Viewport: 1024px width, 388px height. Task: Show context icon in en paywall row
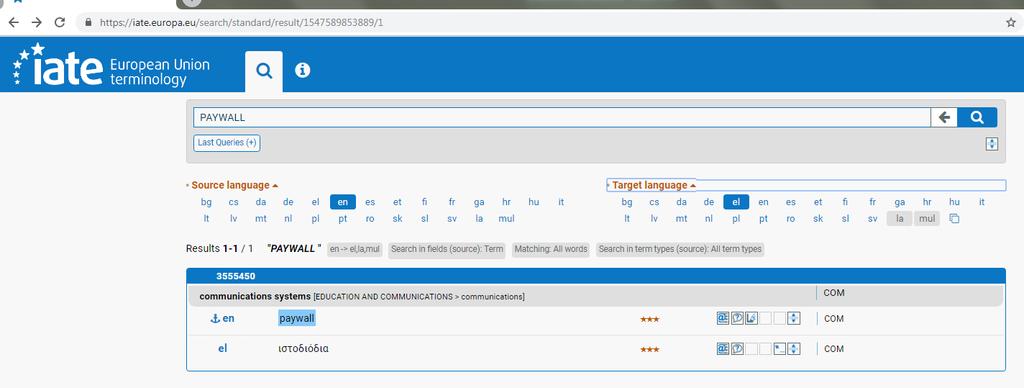point(751,318)
